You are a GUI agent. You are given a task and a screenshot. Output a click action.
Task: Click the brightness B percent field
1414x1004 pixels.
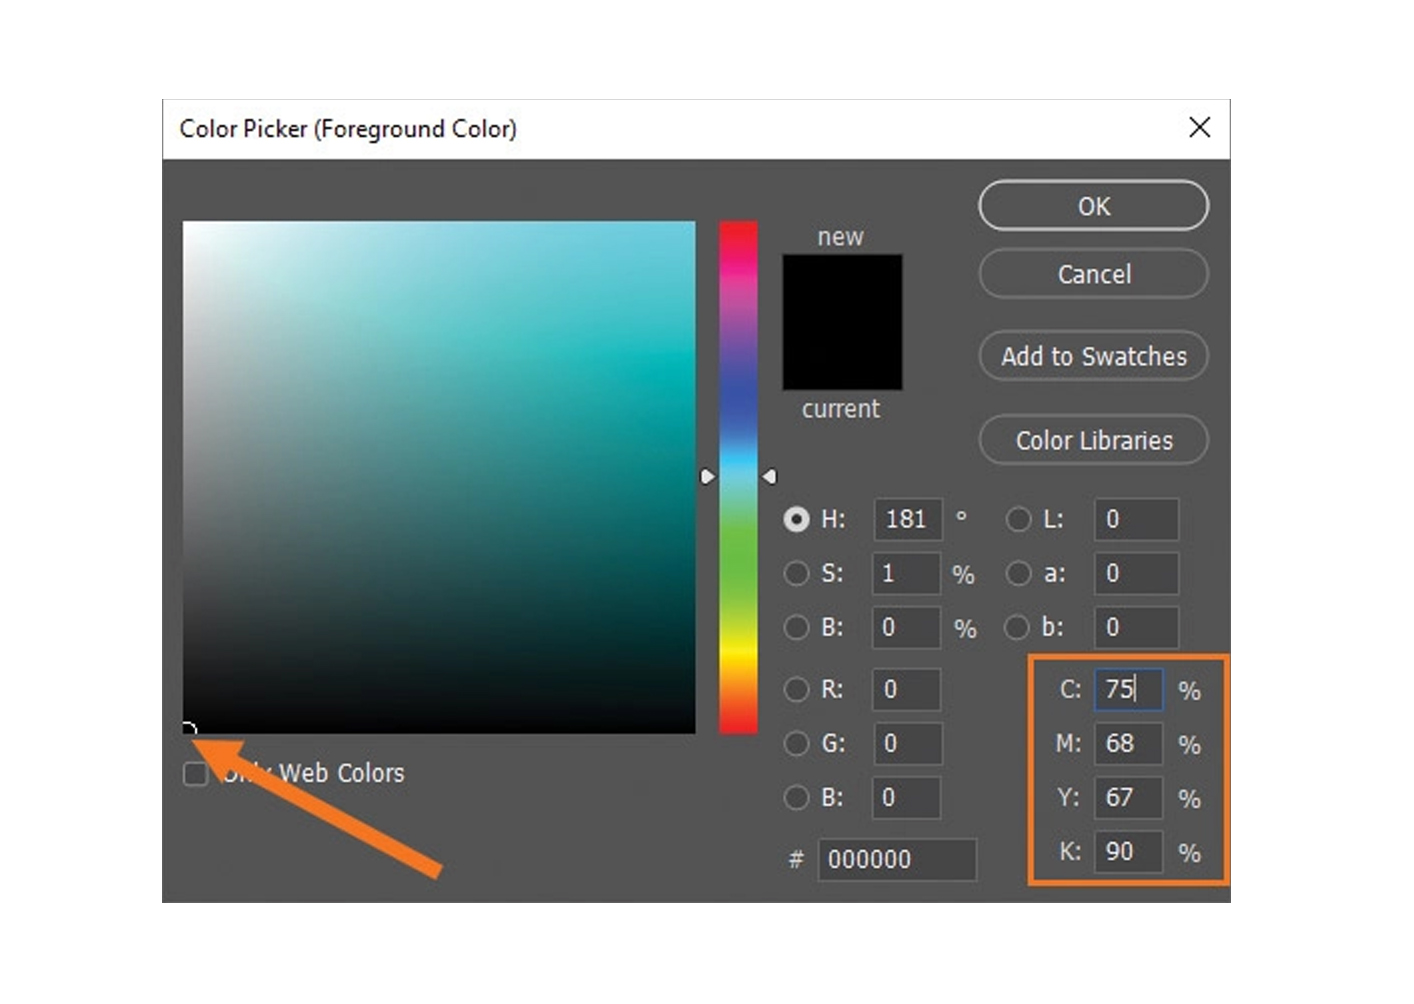click(x=906, y=627)
